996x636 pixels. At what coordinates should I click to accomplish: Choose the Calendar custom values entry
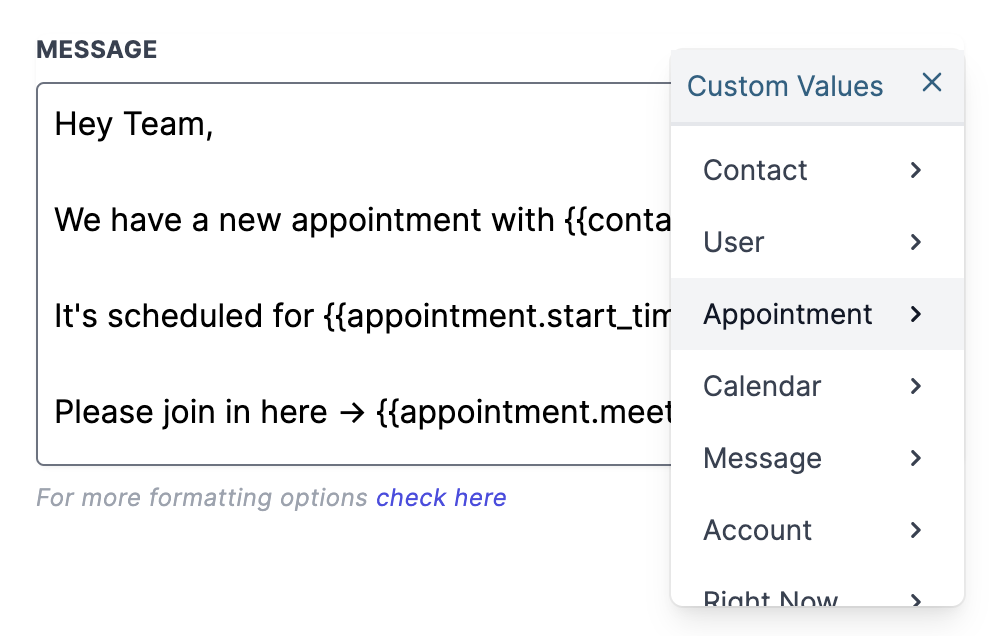coord(762,387)
